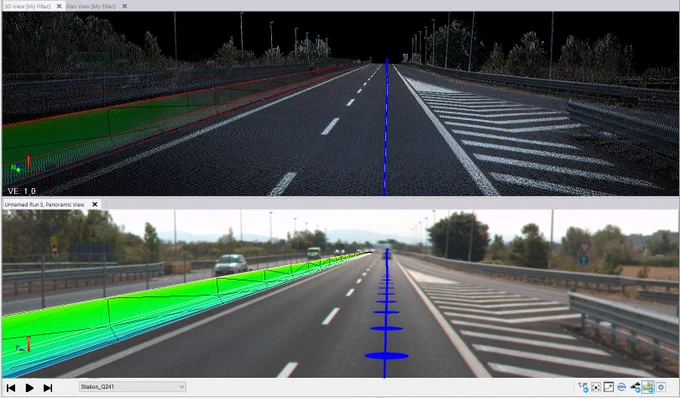The image size is (680, 398).
Task: Click the VE: 1.0 vertical exaggeration label
Action: [21, 191]
